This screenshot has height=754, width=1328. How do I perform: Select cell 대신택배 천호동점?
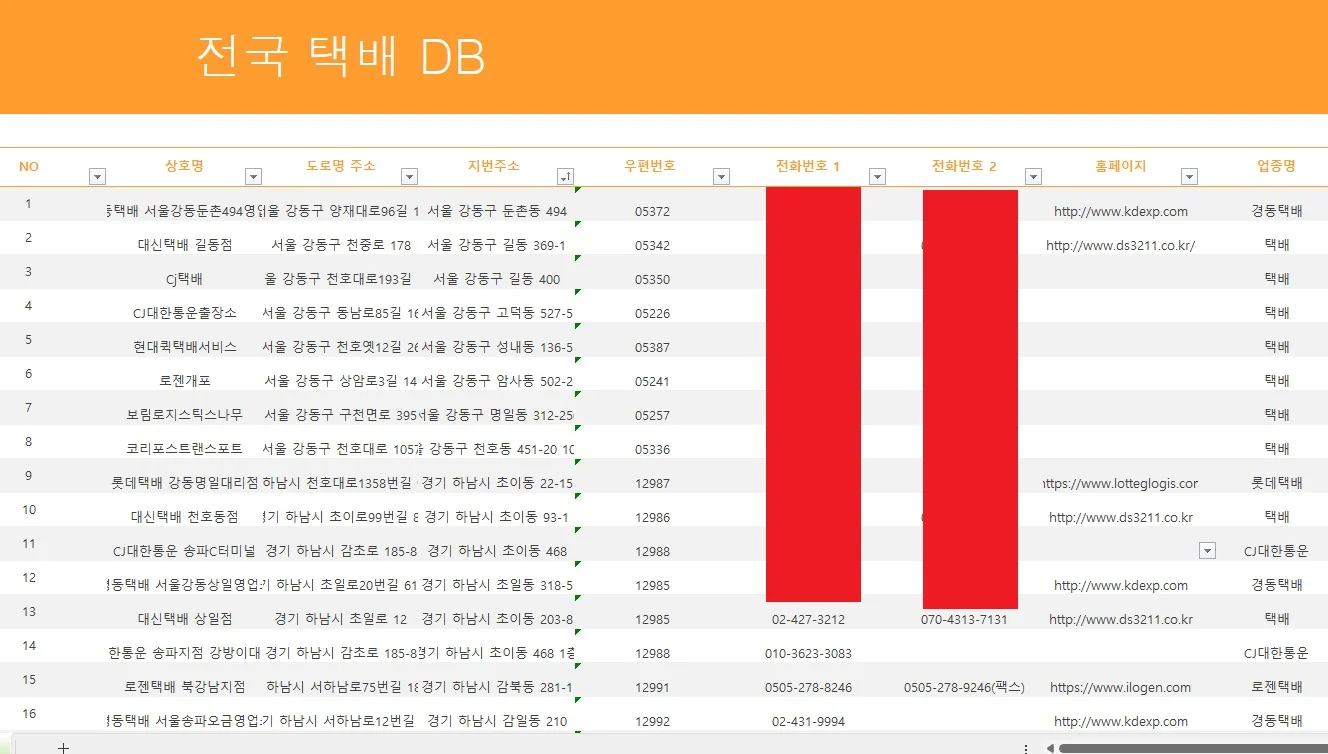coord(184,518)
